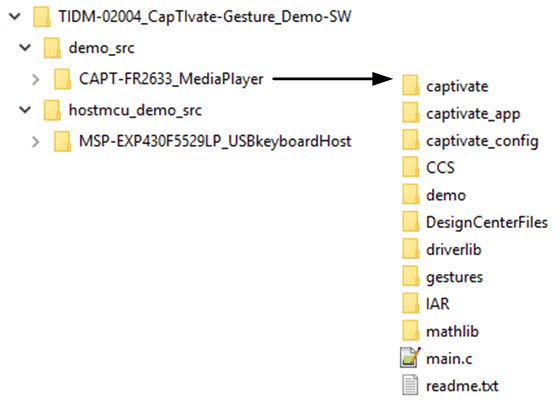Click the captivate folder icon

[411, 85]
